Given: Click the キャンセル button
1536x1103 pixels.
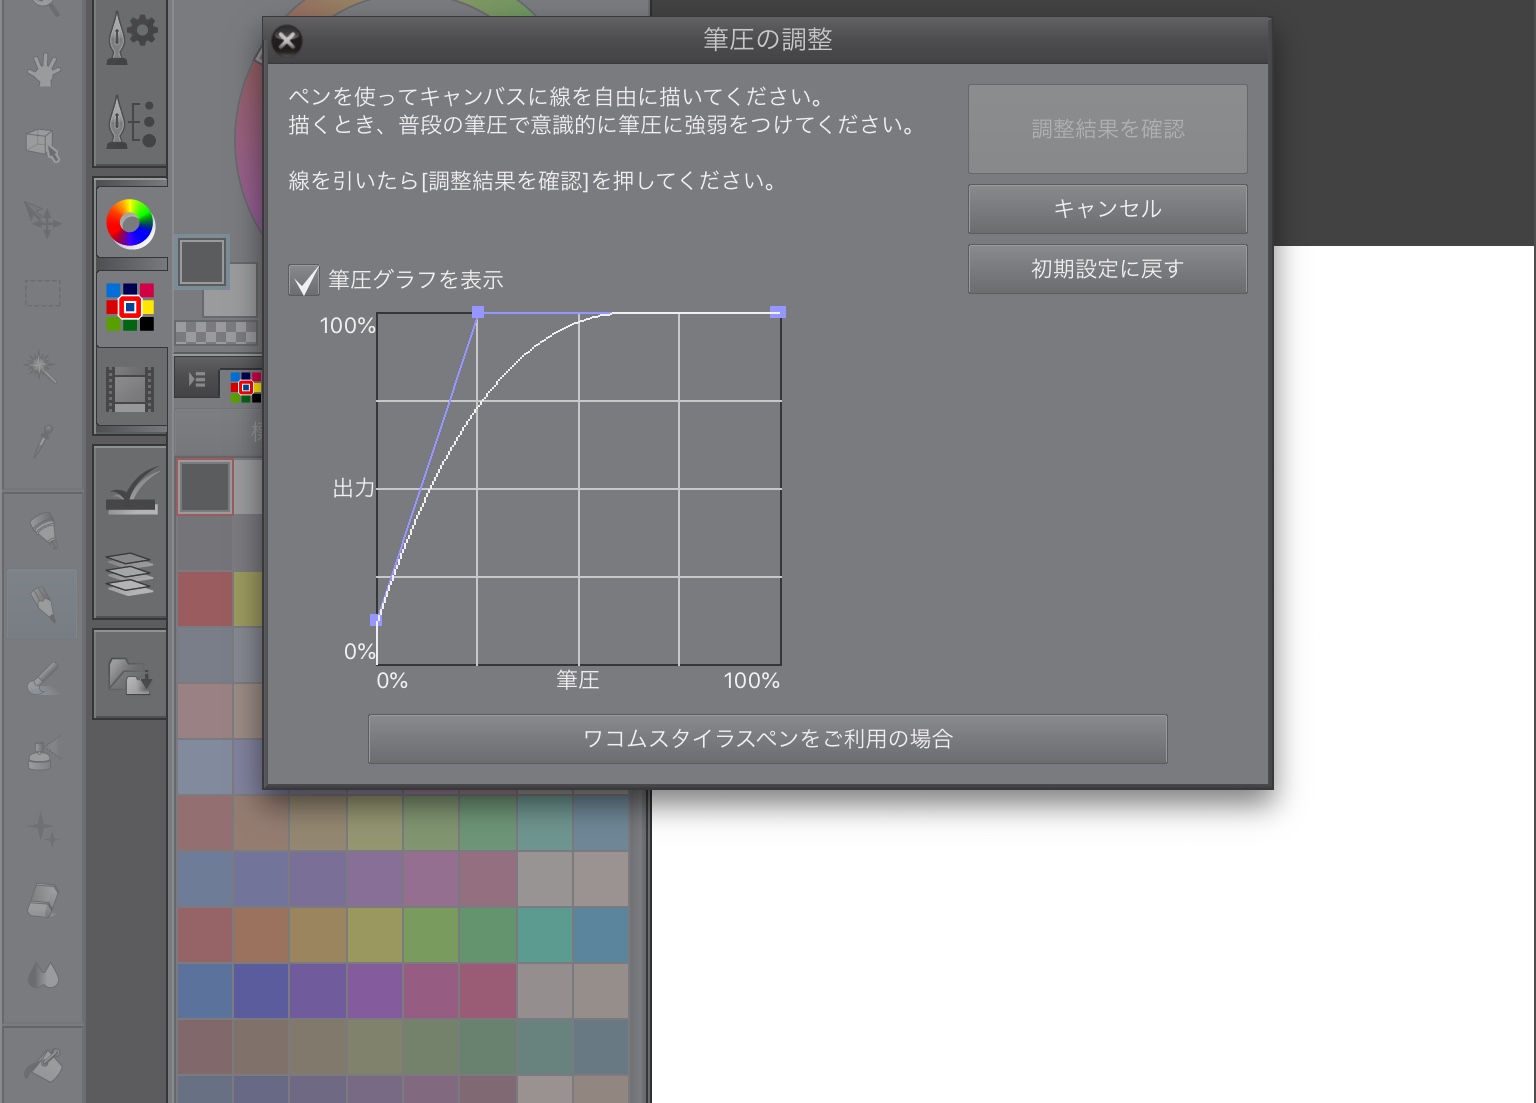Looking at the screenshot, I should 1107,209.
